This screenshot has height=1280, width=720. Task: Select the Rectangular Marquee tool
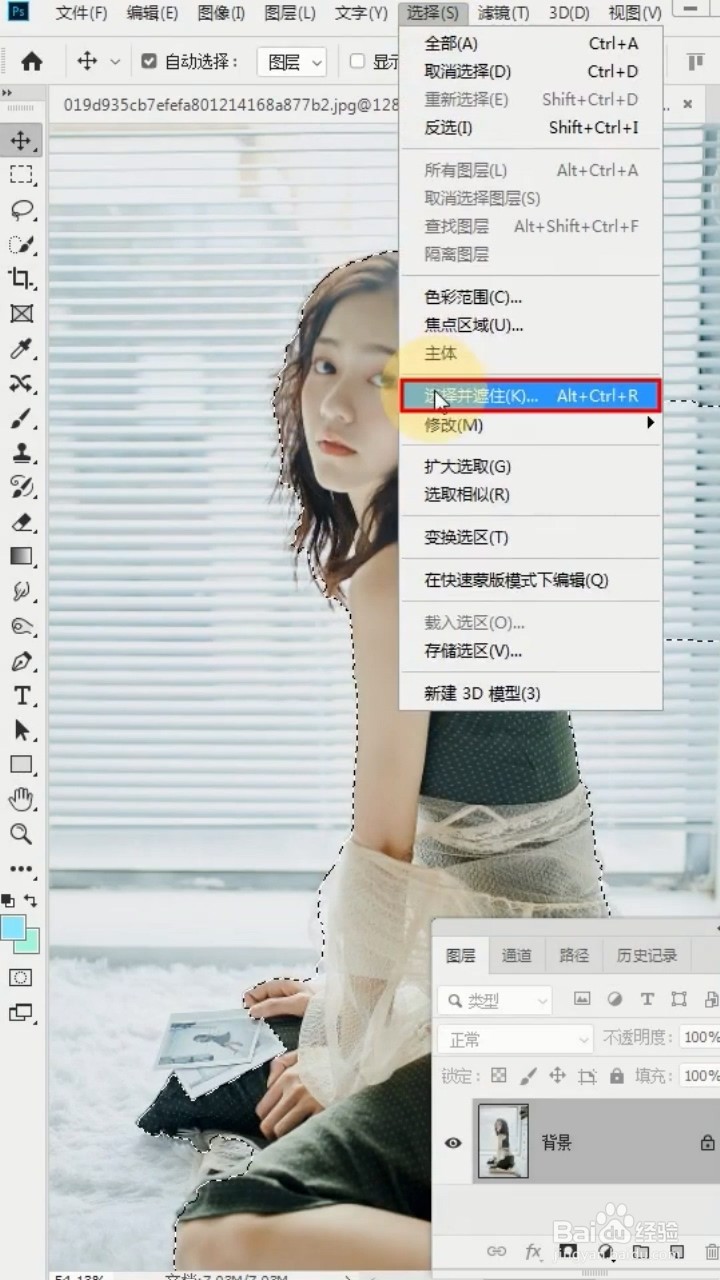pyautogui.click(x=21, y=175)
